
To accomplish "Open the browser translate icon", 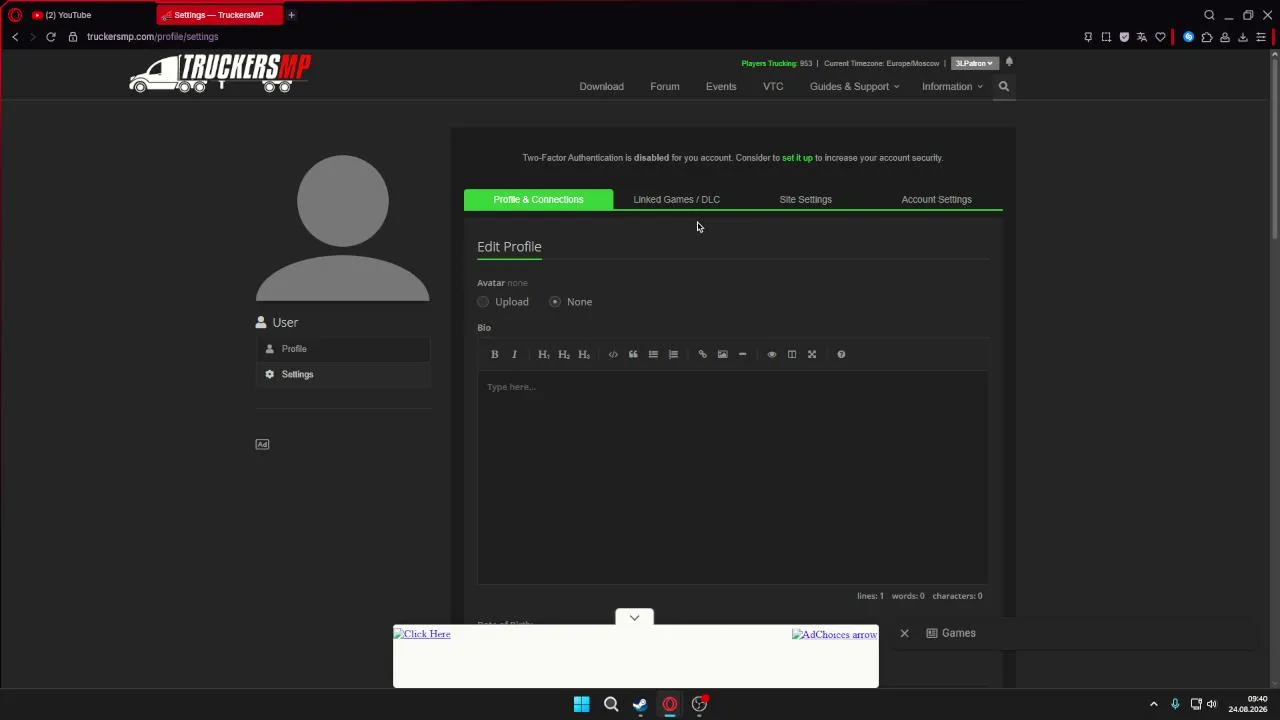I will coord(1142,37).
